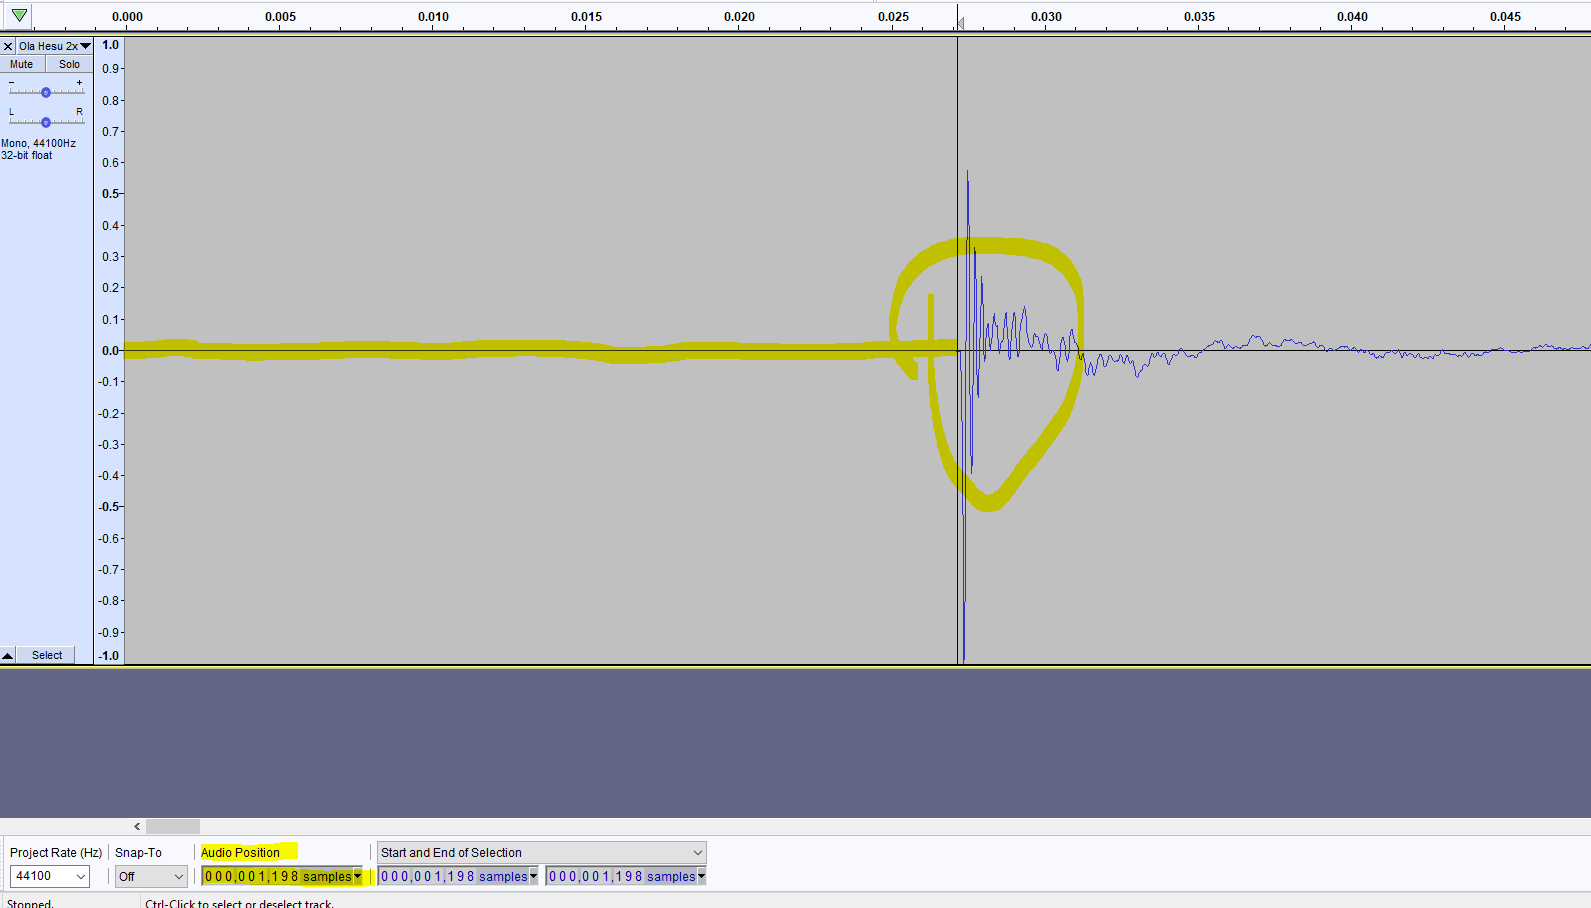Open the Snap-To dropdown

pos(151,877)
